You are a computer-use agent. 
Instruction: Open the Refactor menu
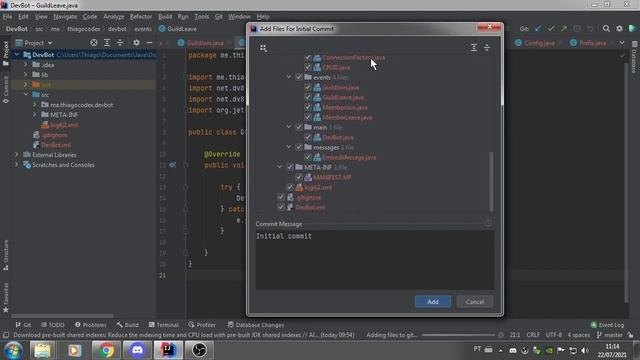tap(141, 17)
